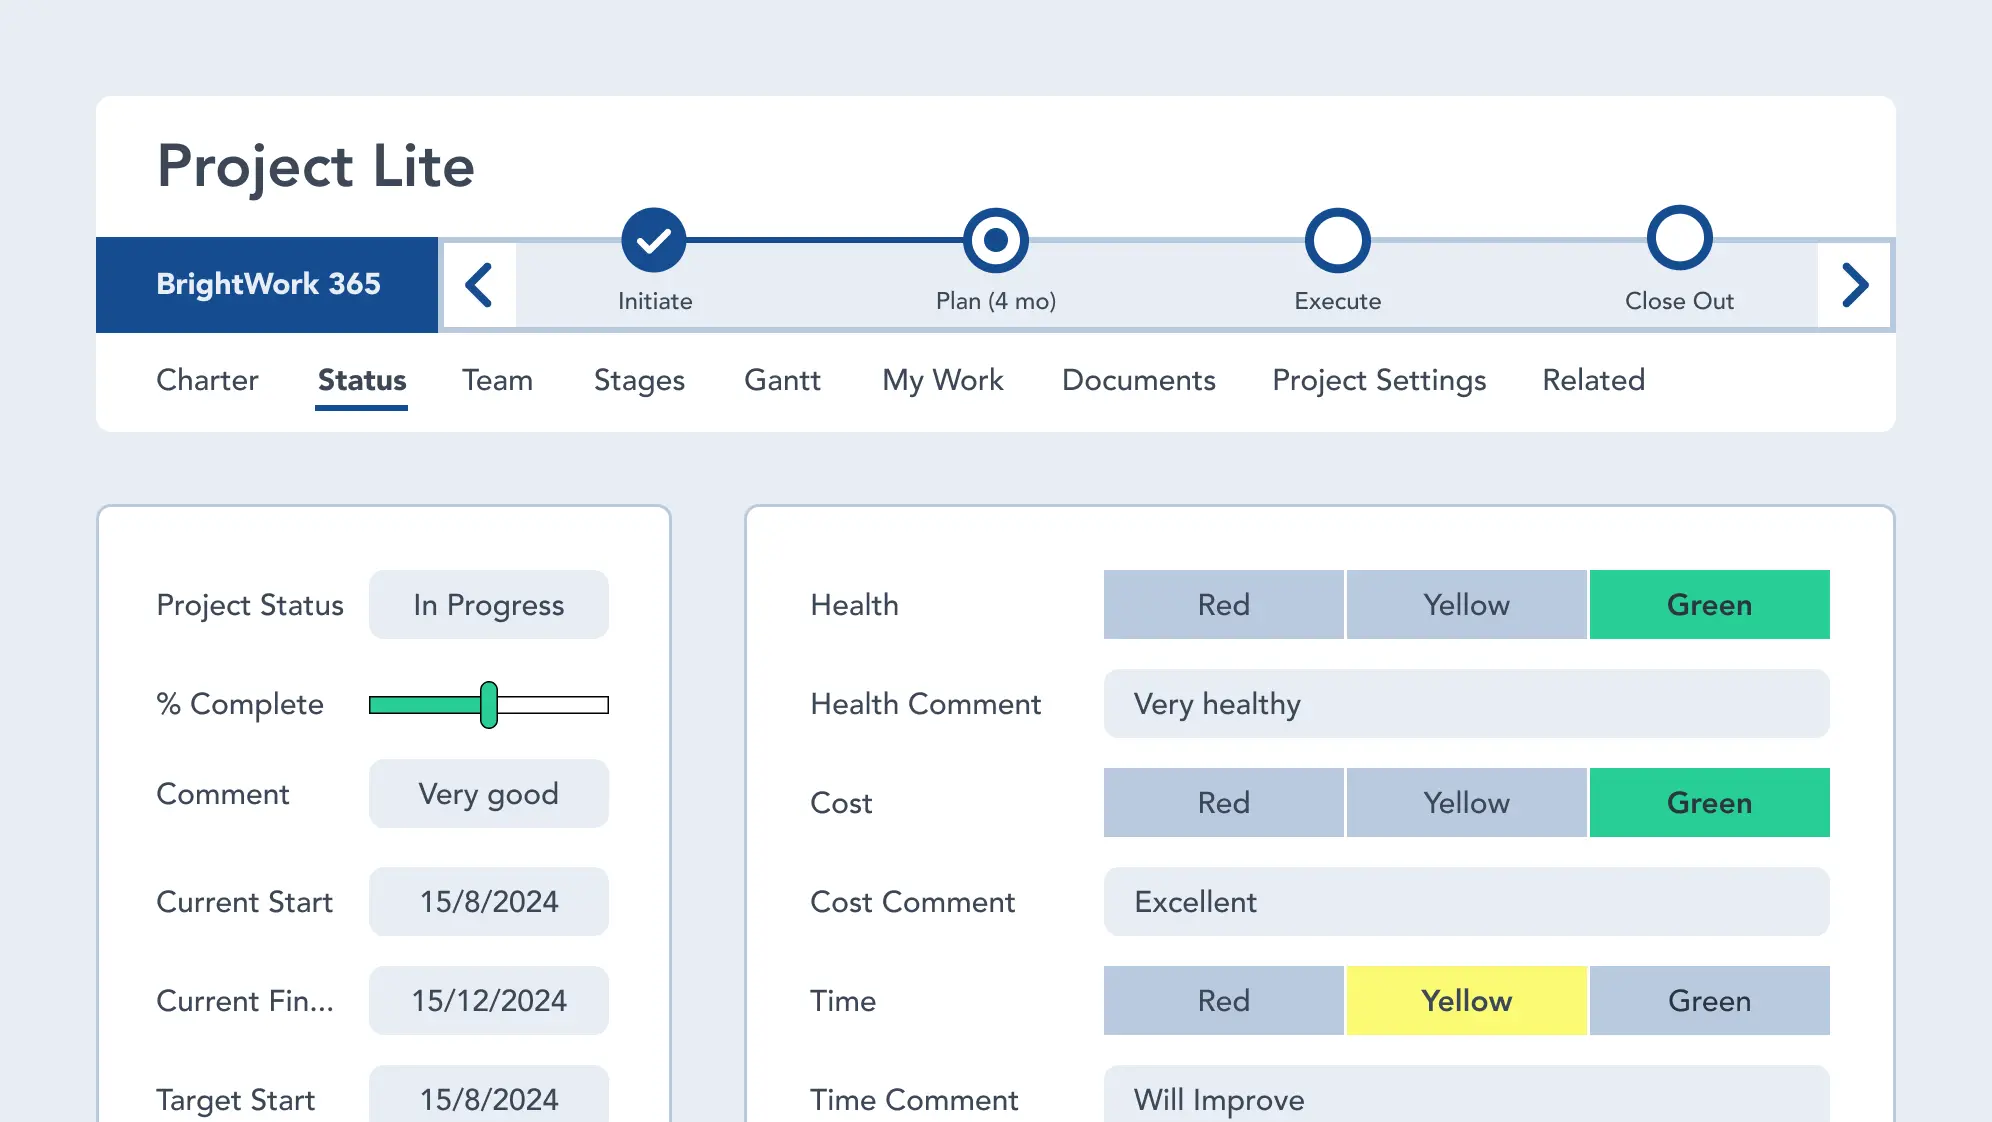Screen dimensions: 1992x1122
Task: Switch to the Stages tab
Action: click(638, 380)
